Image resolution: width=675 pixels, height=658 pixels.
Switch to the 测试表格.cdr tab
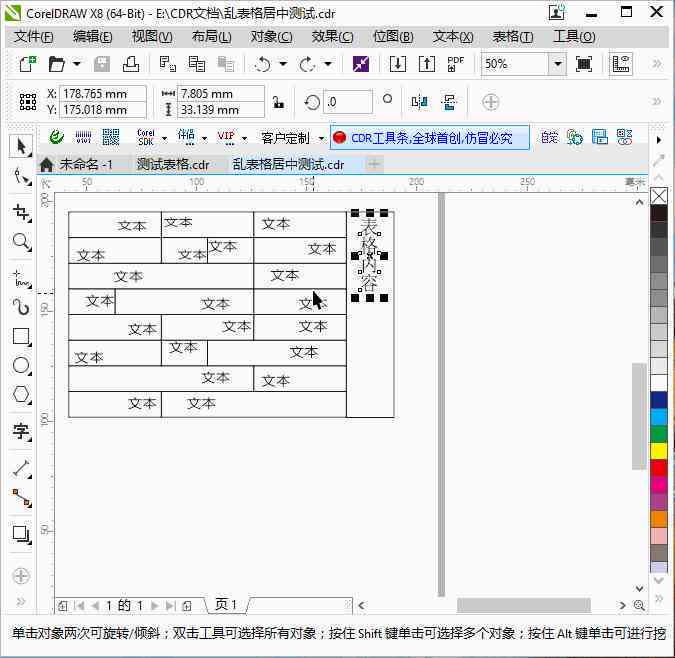coord(173,164)
